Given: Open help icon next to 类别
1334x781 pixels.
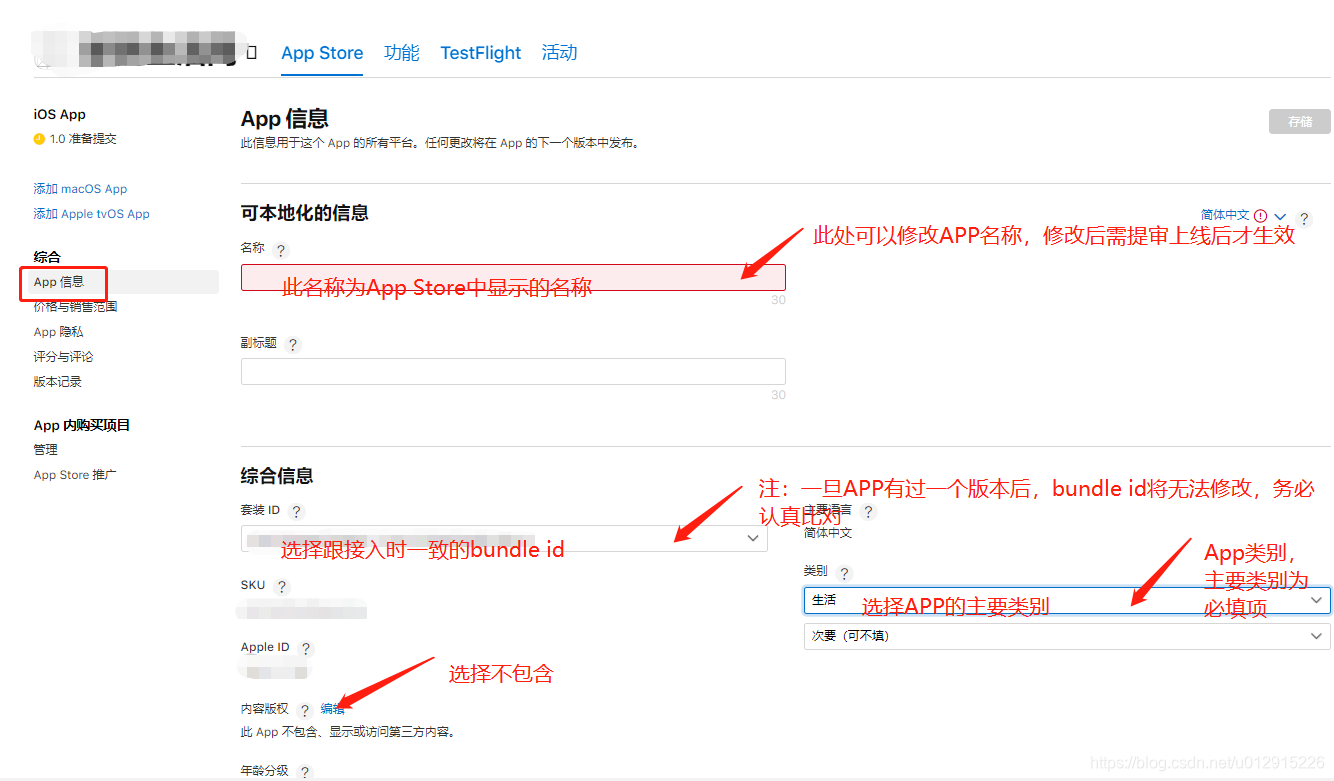Looking at the screenshot, I should [x=845, y=574].
